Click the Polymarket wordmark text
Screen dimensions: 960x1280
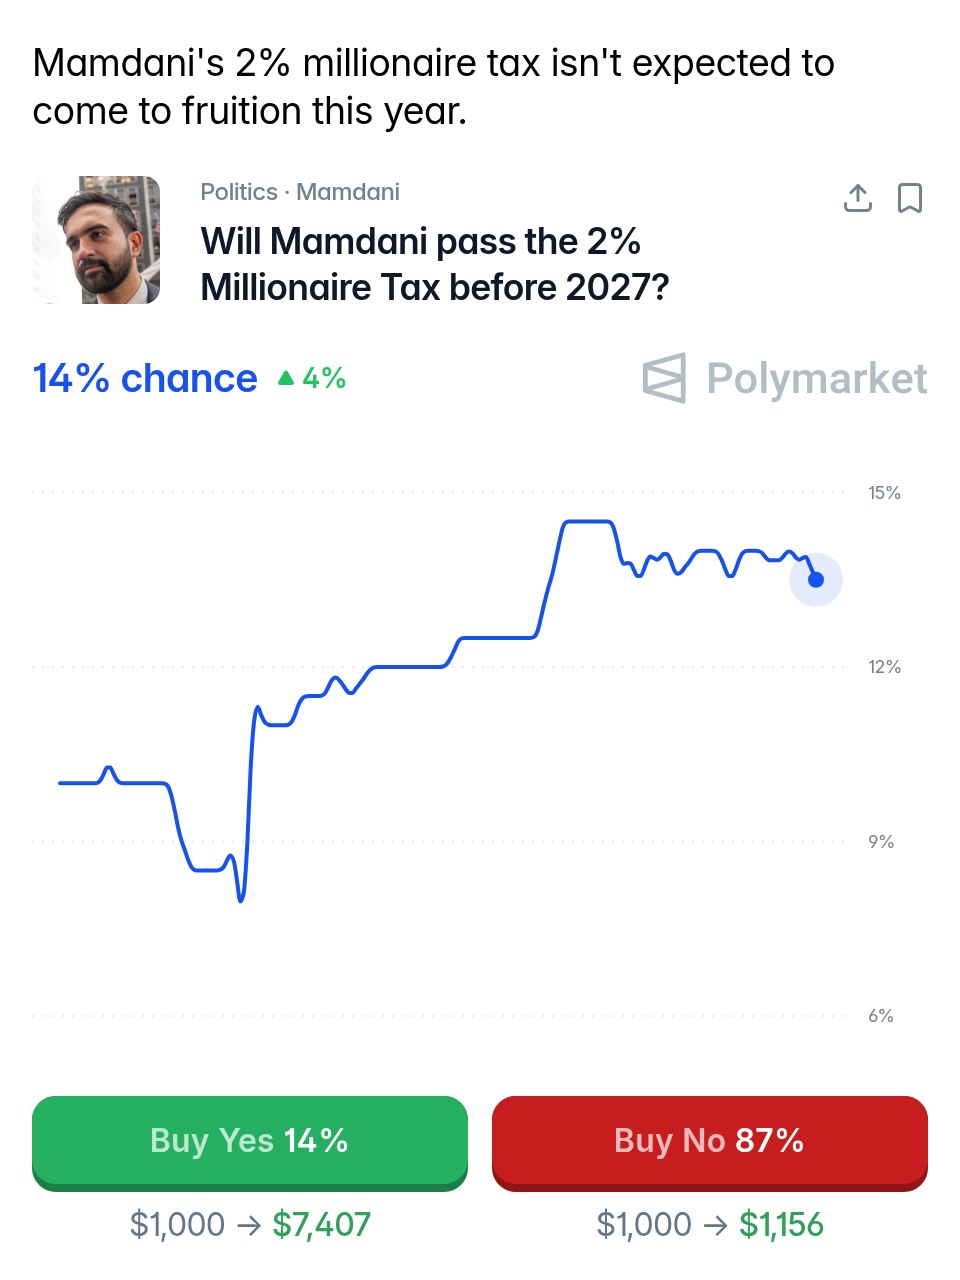pos(816,379)
